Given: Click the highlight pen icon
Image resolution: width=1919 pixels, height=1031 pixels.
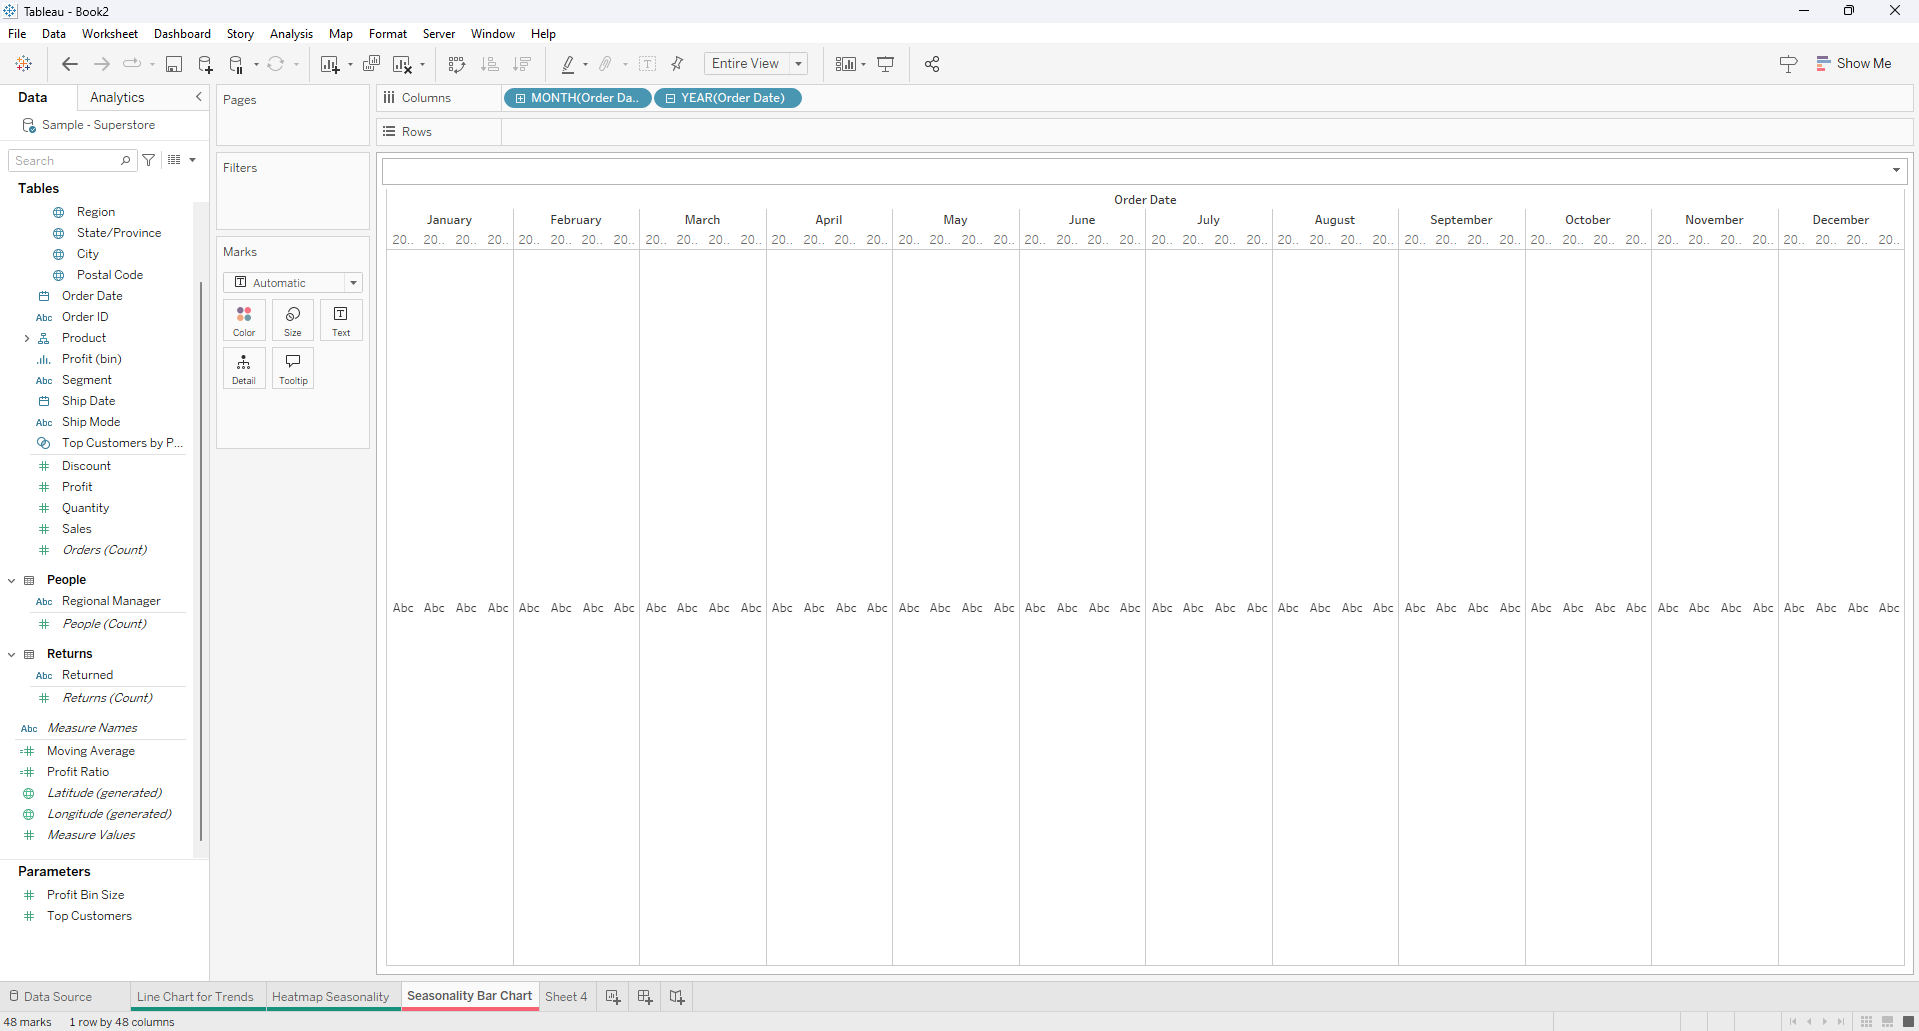Looking at the screenshot, I should click(568, 64).
